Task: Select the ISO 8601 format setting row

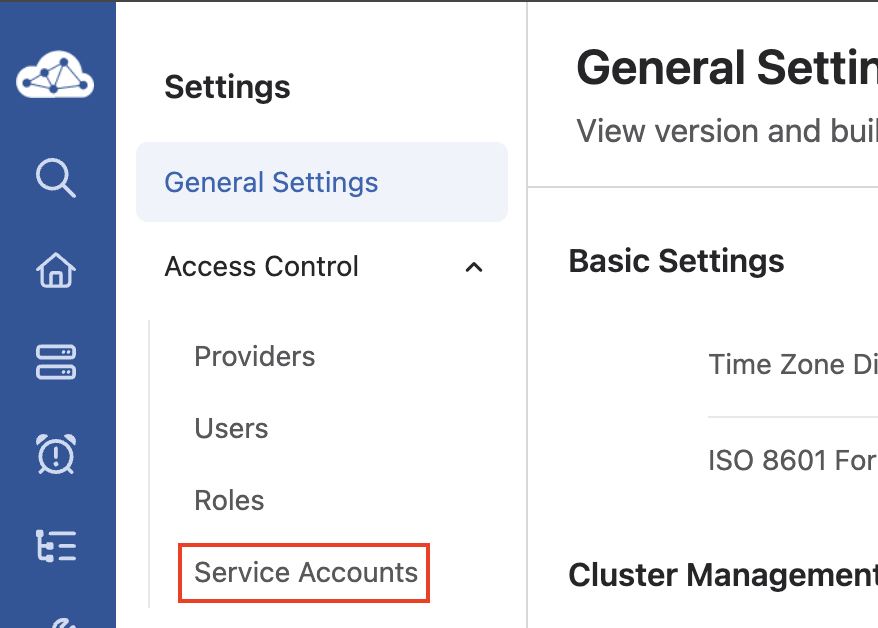Action: click(x=792, y=461)
